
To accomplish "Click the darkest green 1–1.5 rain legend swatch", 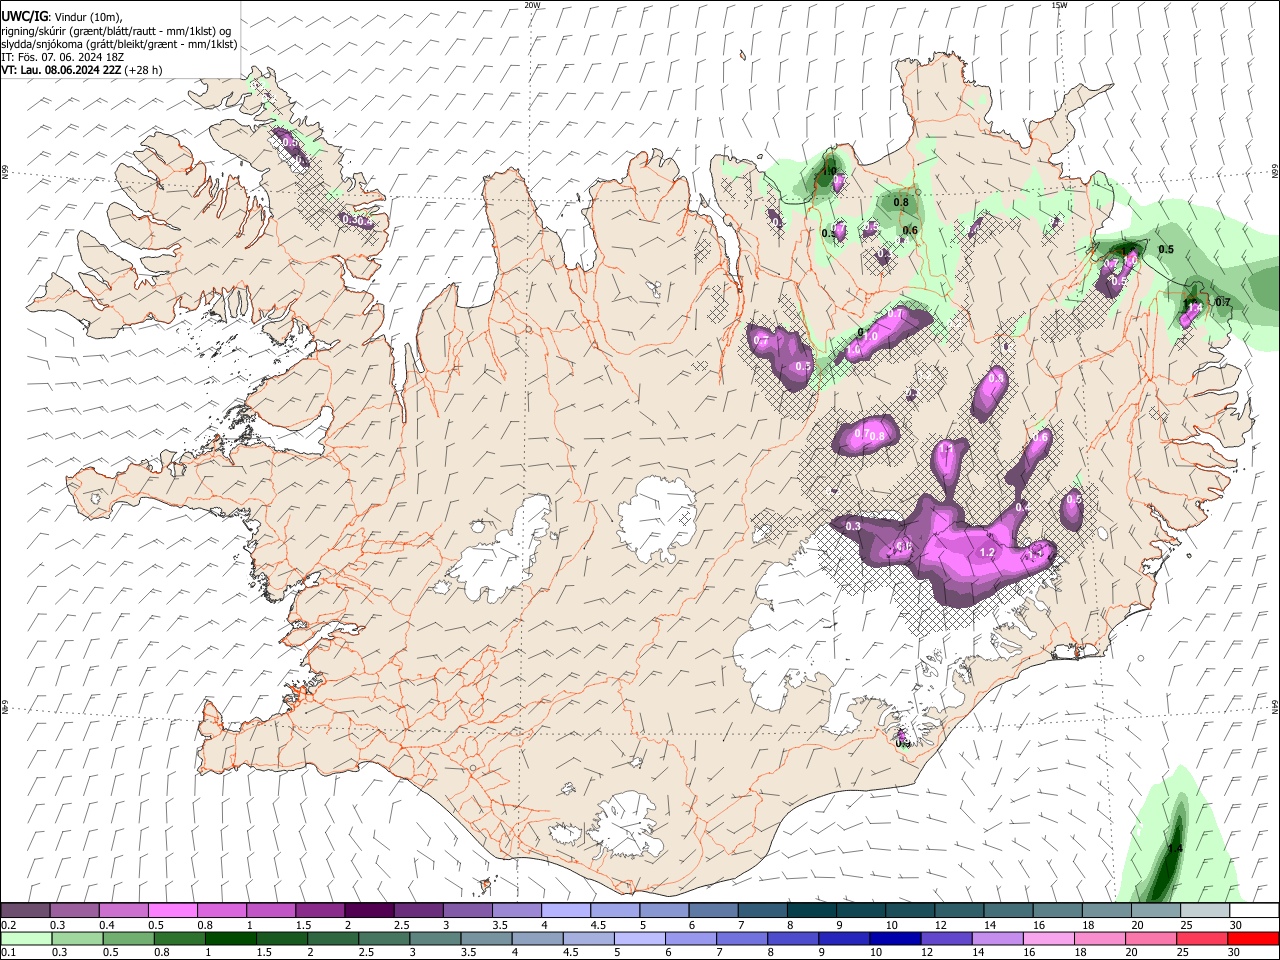I will point(231,938).
